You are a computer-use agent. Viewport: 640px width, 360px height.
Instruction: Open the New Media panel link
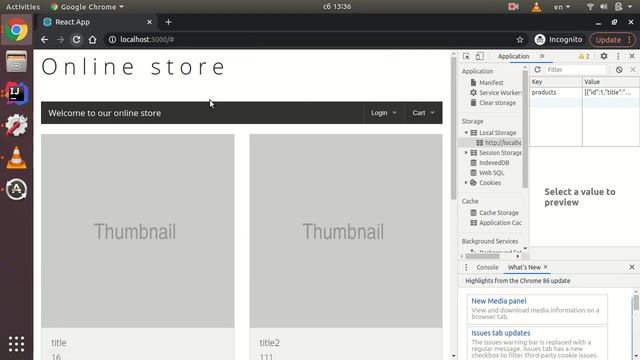click(499, 301)
